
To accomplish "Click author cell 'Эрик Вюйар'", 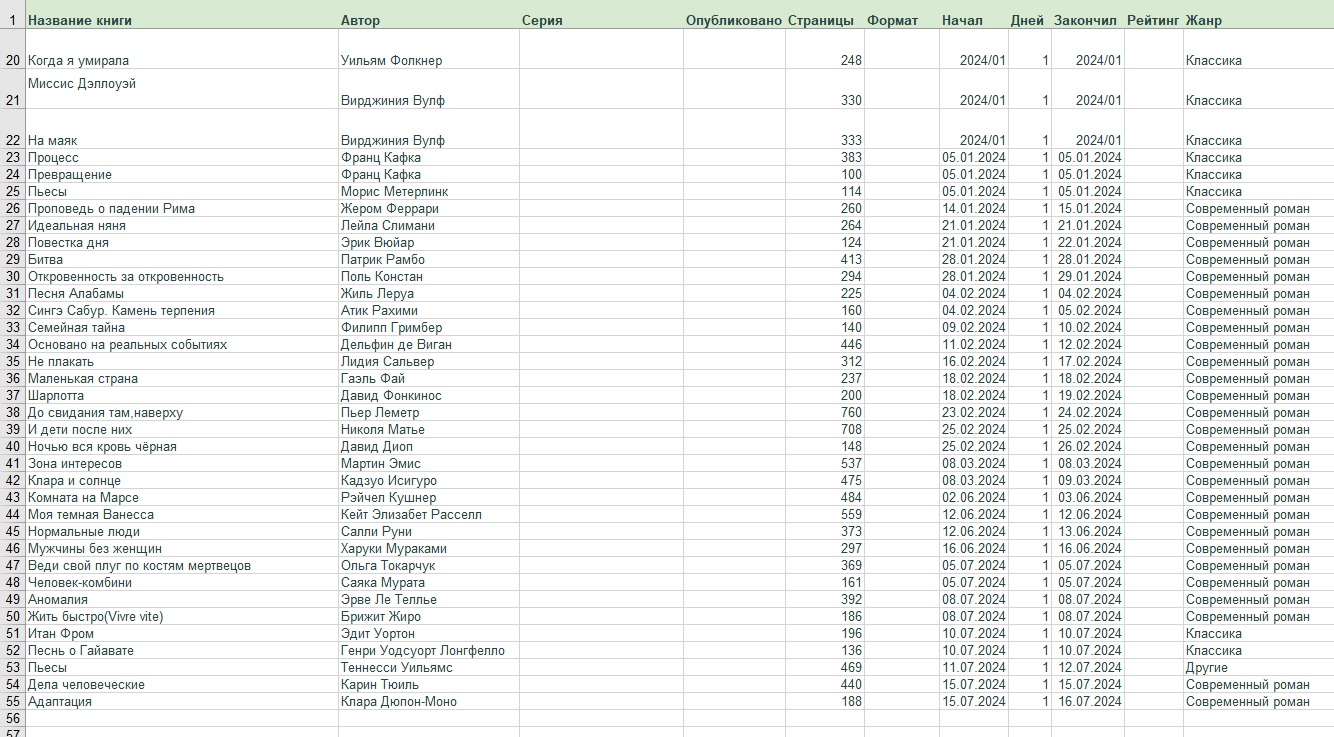I will 428,242.
